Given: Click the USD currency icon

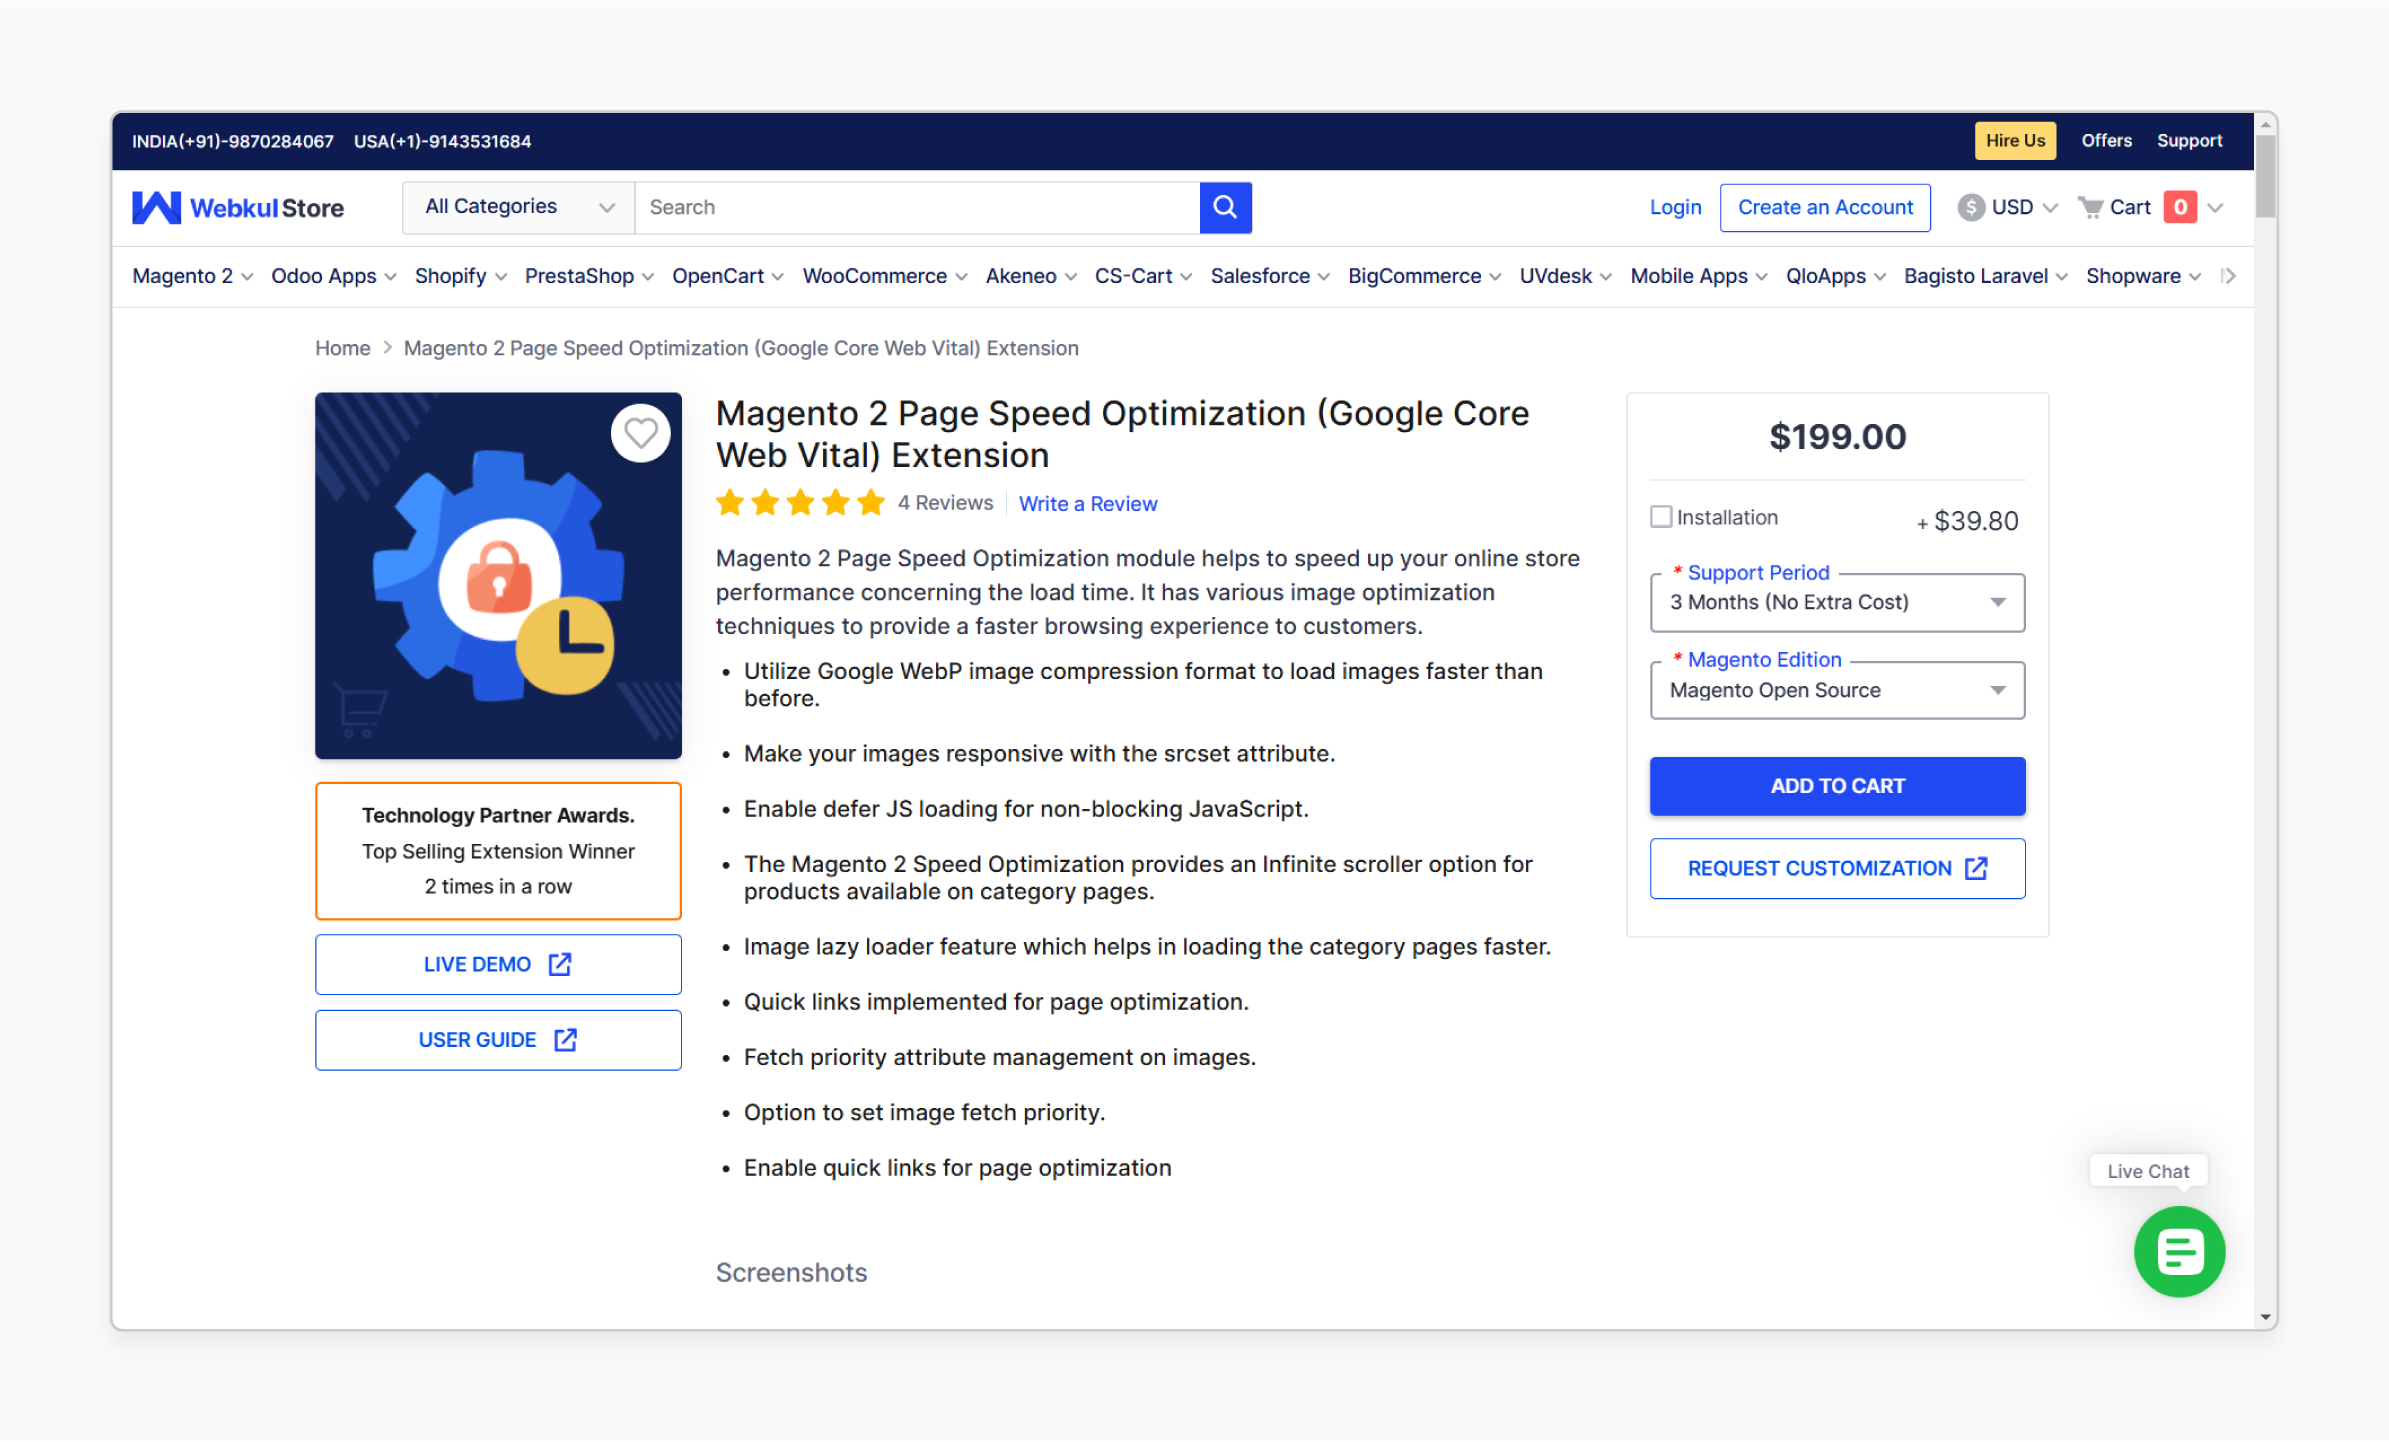Looking at the screenshot, I should click(x=1969, y=208).
